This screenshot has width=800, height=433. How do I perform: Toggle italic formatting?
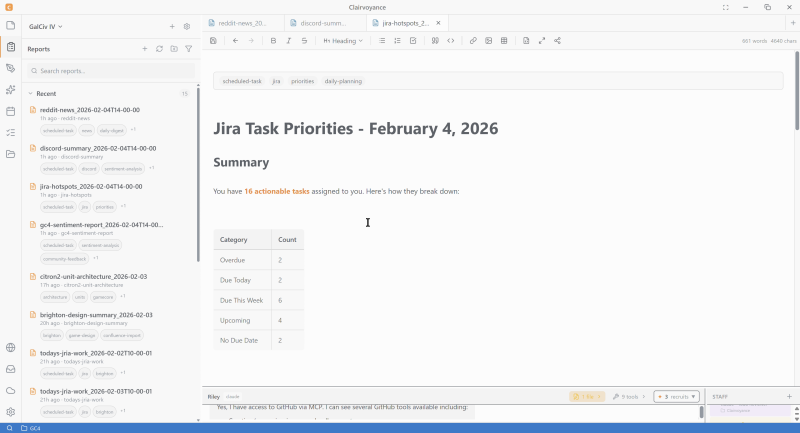(x=289, y=41)
